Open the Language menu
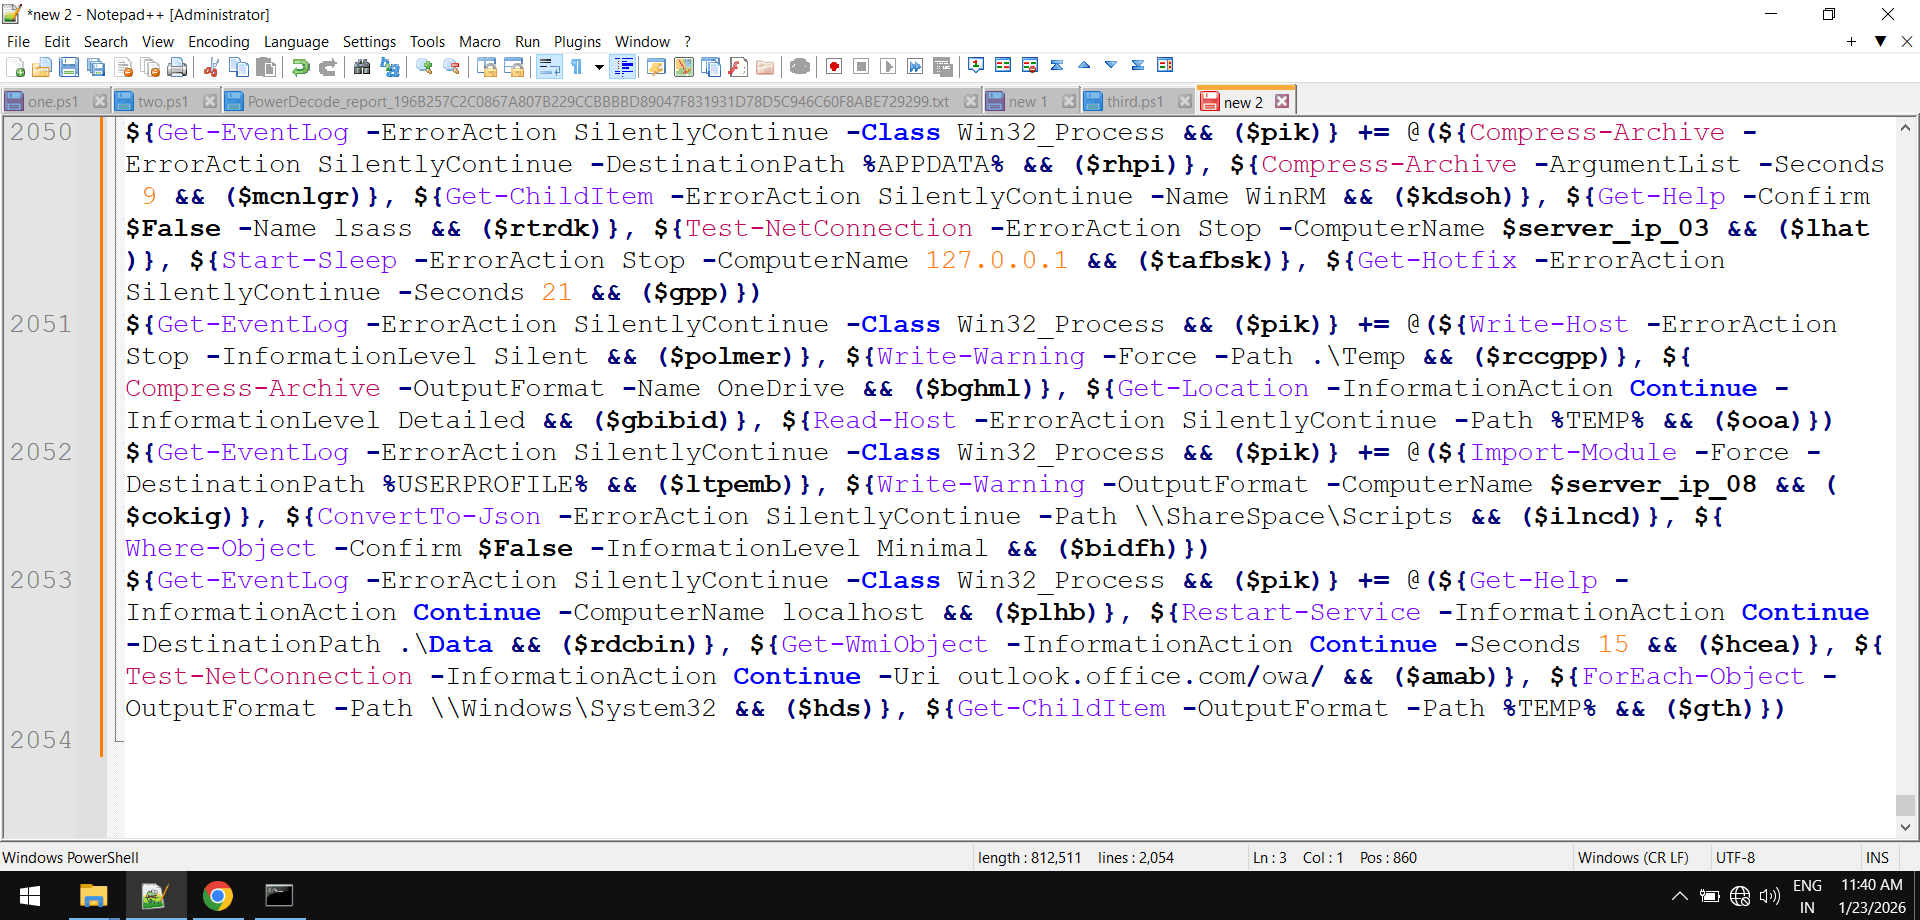The width and height of the screenshot is (1920, 920). coord(296,41)
